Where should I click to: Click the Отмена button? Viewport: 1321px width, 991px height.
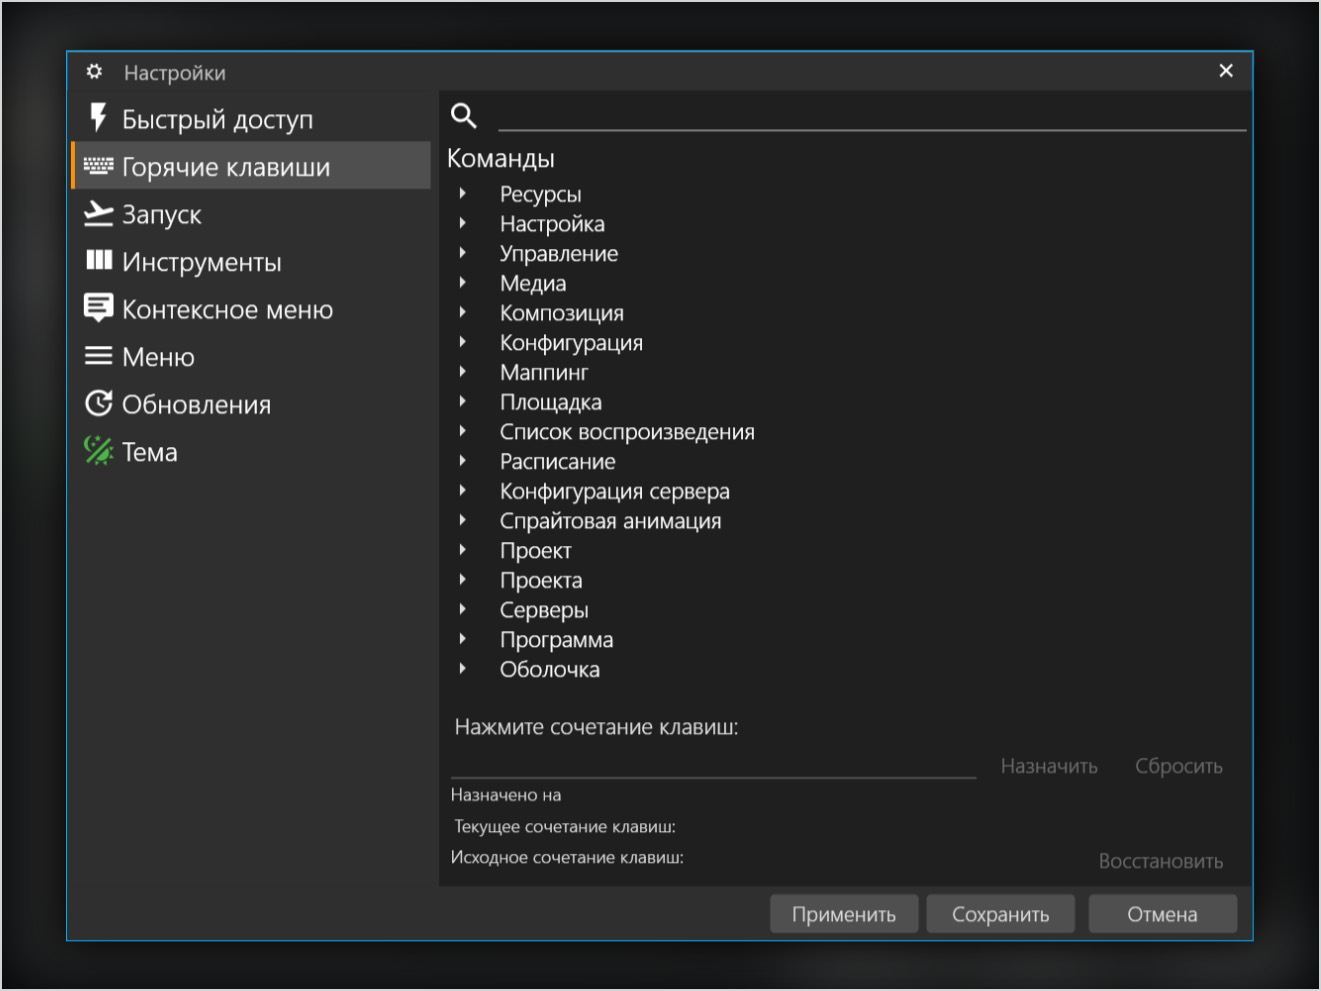tap(1162, 914)
